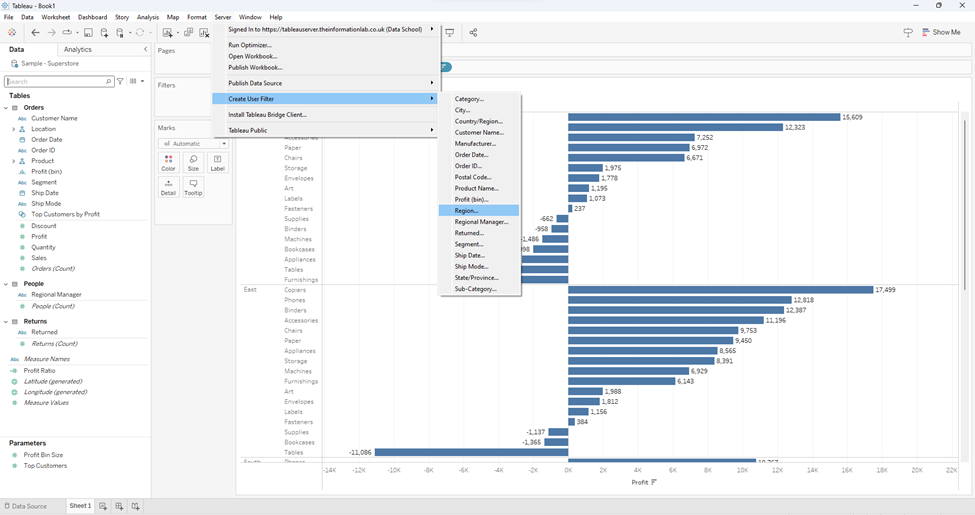Switch to the Analytics tab
975x515 pixels.
coord(78,49)
